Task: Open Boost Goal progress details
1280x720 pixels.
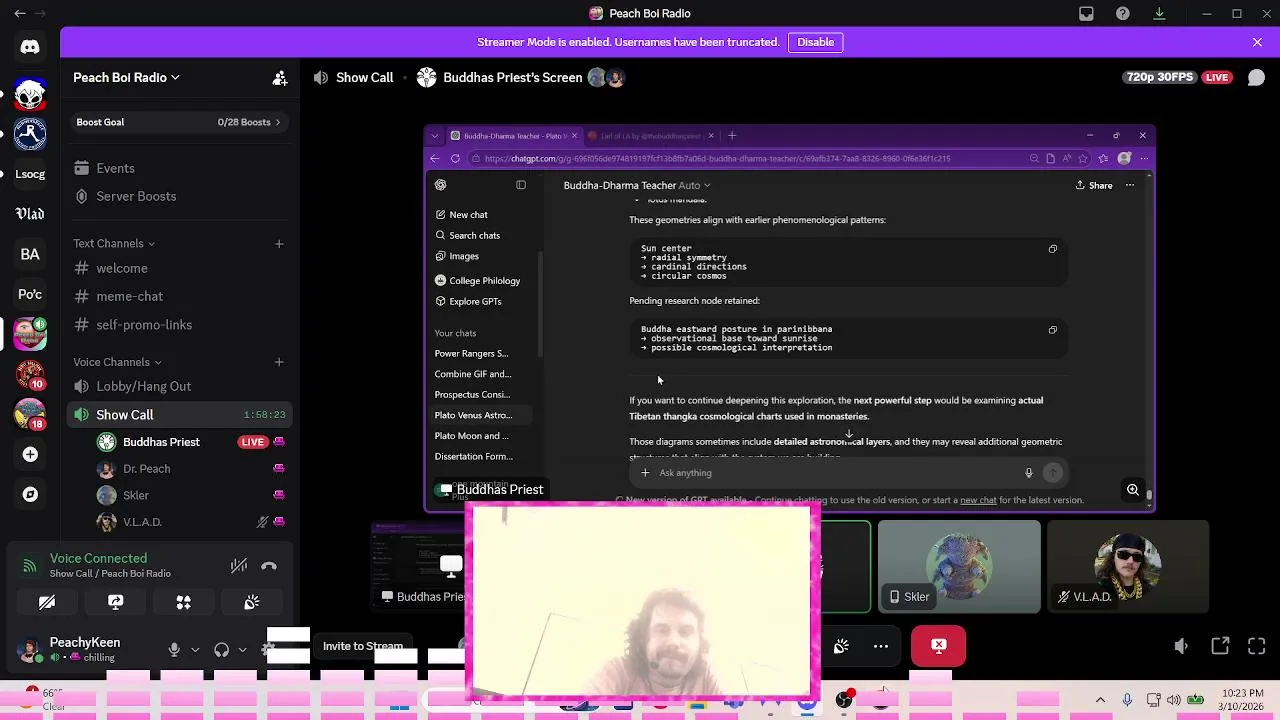Action: pos(180,122)
